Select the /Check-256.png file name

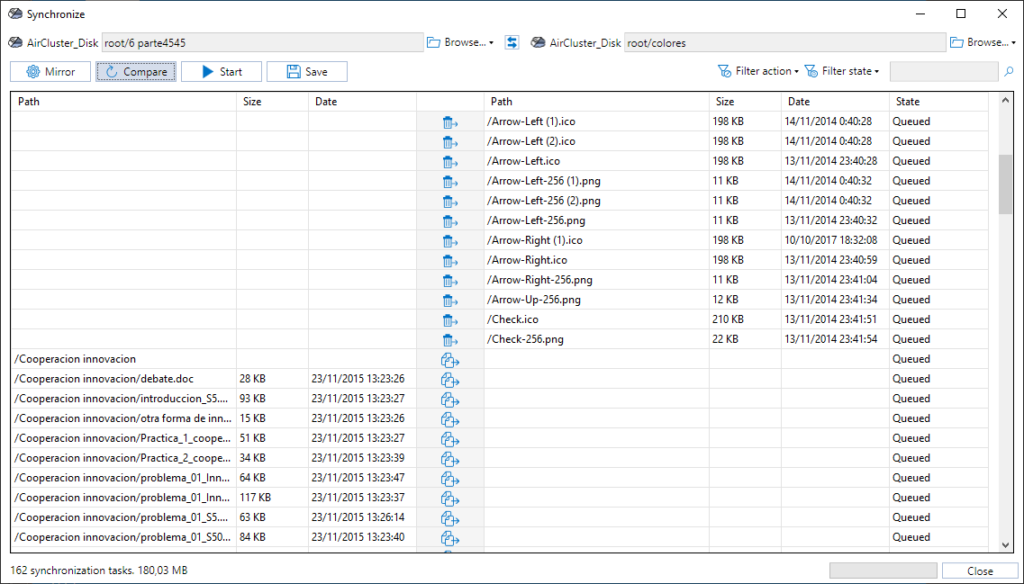tap(525, 339)
